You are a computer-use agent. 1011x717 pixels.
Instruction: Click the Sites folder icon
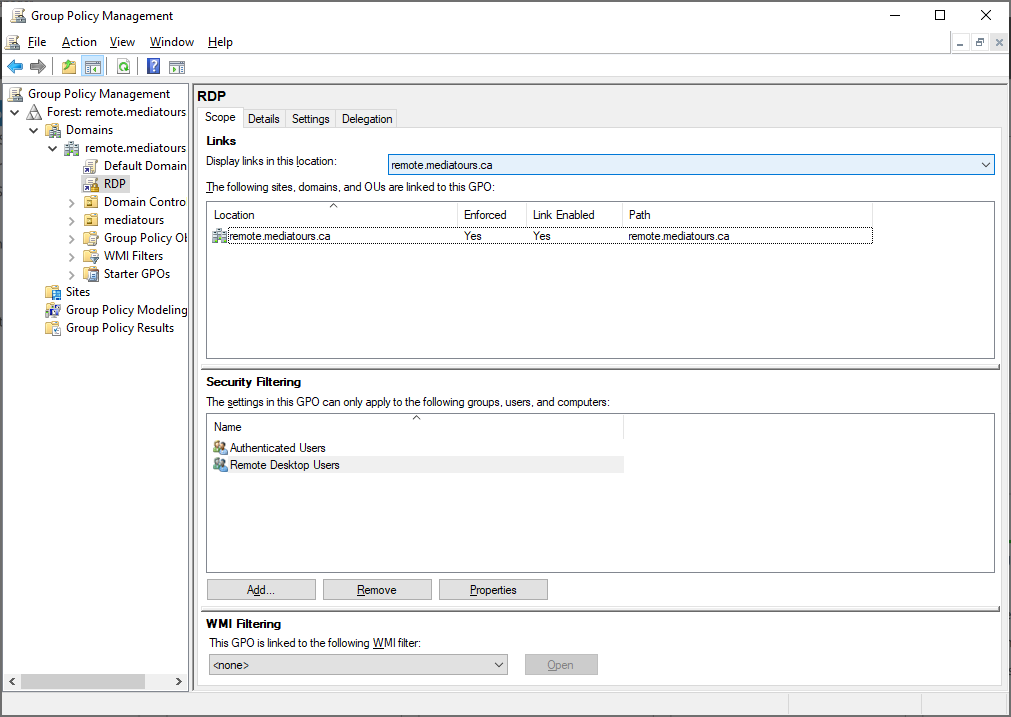(x=53, y=292)
